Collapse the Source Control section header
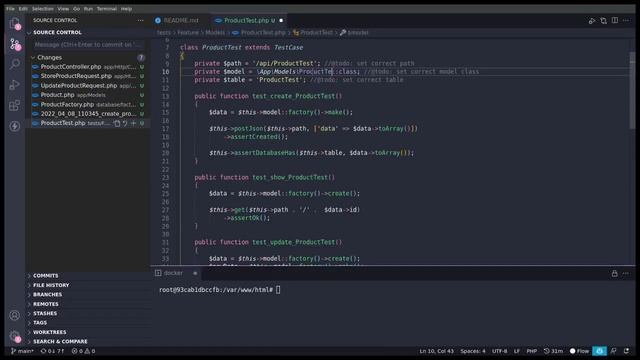The image size is (640, 360). click(88, 32)
